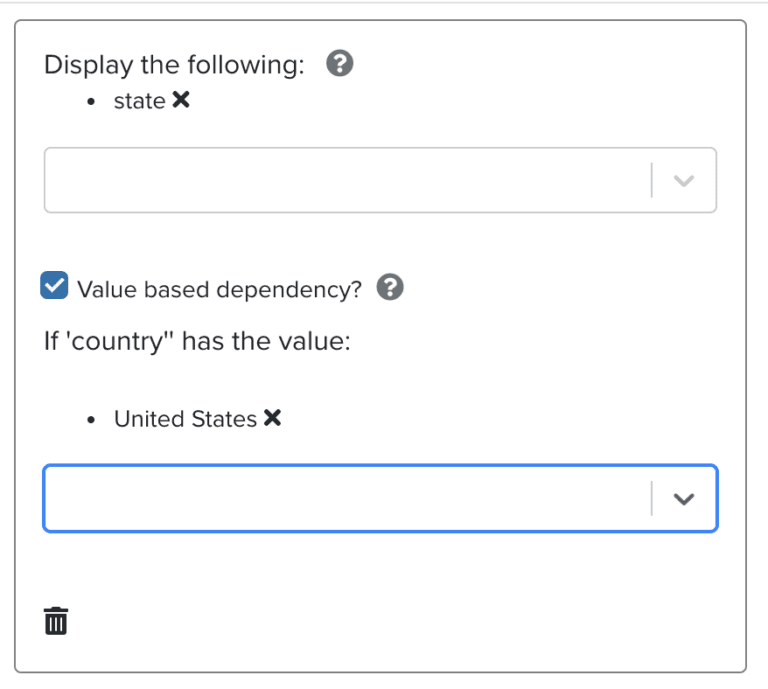Screen dimensions: 768x689
Task: Open help for 'Display the following'
Action: pyautogui.click(x=339, y=63)
